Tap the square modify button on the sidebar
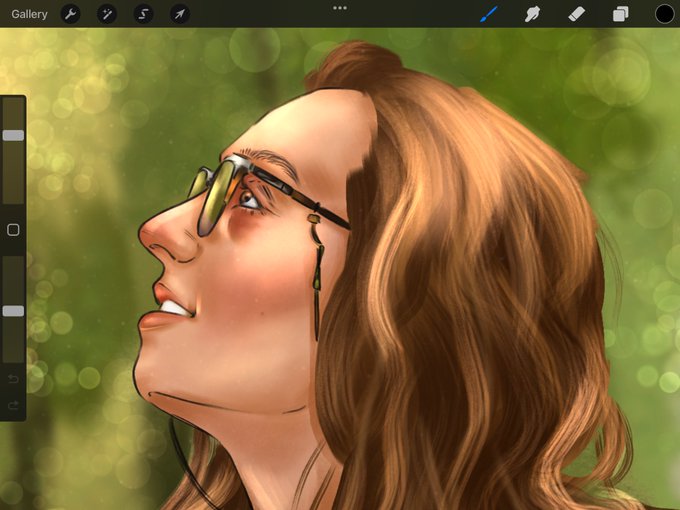 click(13, 230)
